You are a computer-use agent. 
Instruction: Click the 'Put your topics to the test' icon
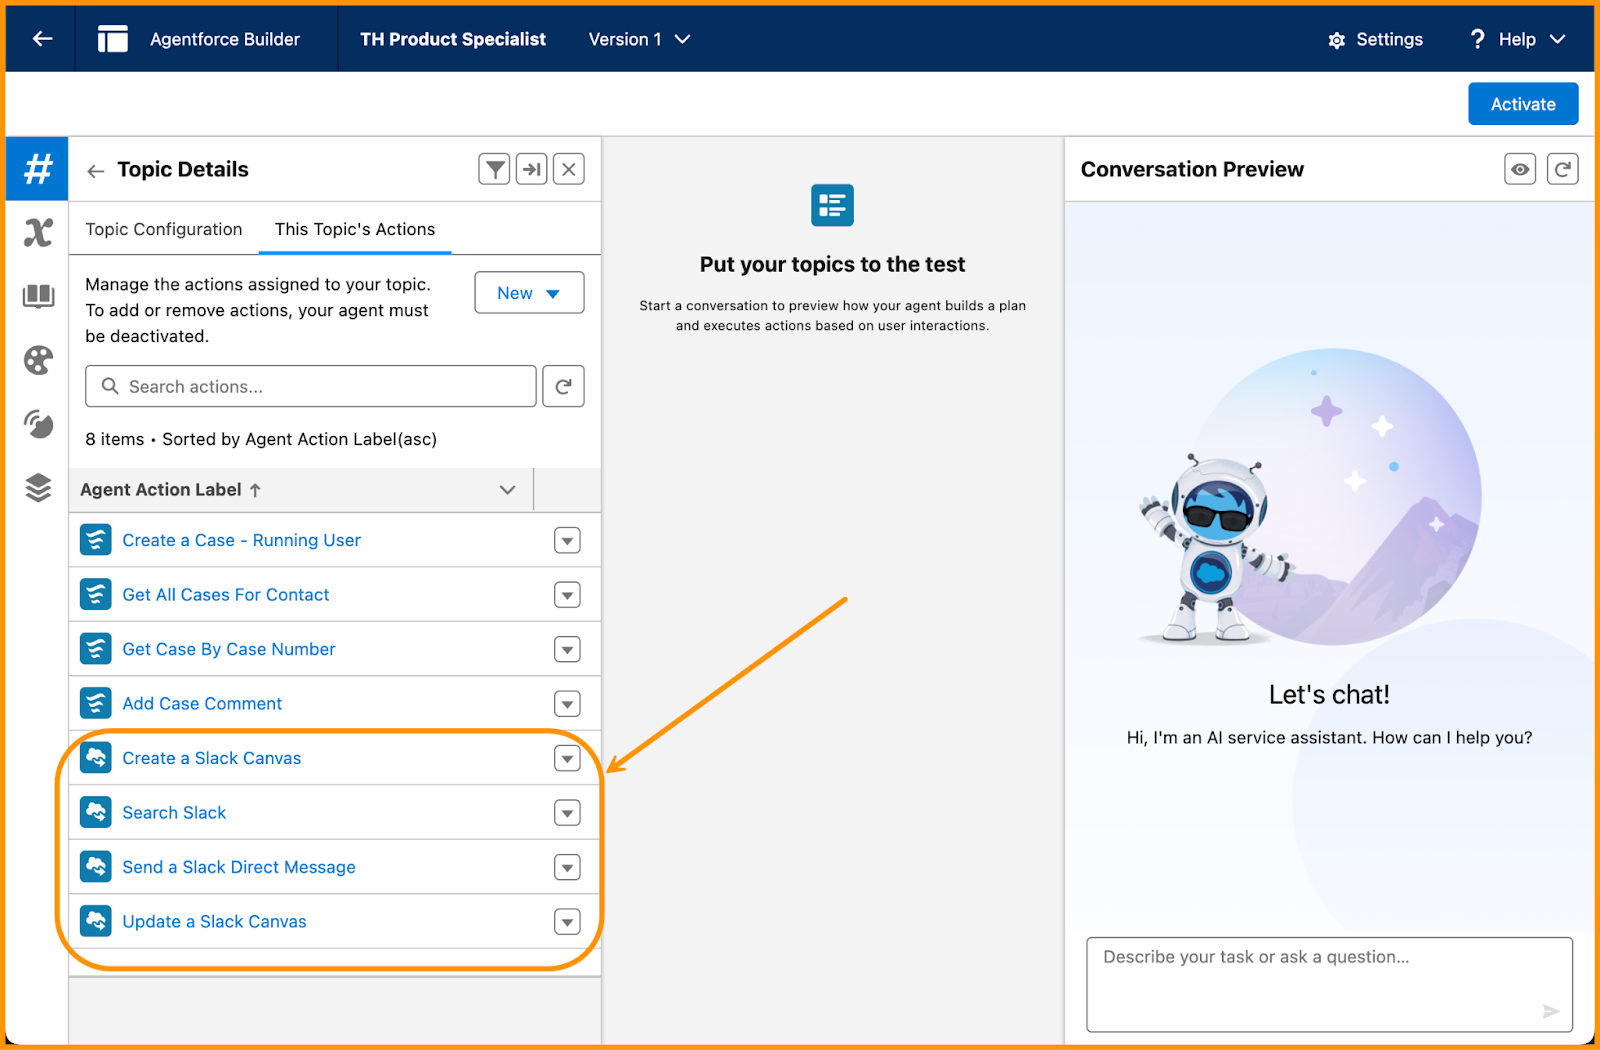coord(832,205)
